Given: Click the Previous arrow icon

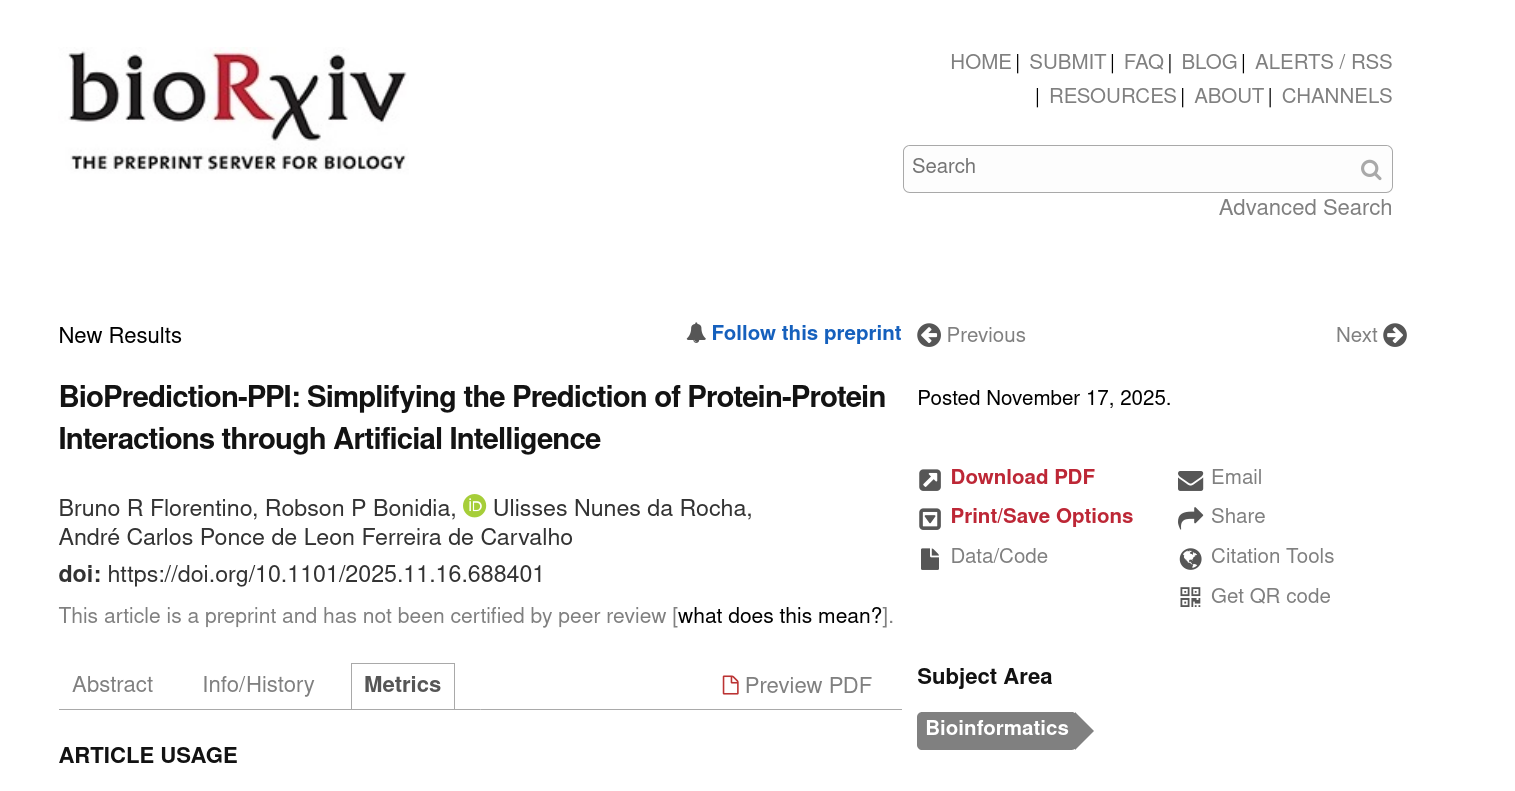Looking at the screenshot, I should pos(929,335).
